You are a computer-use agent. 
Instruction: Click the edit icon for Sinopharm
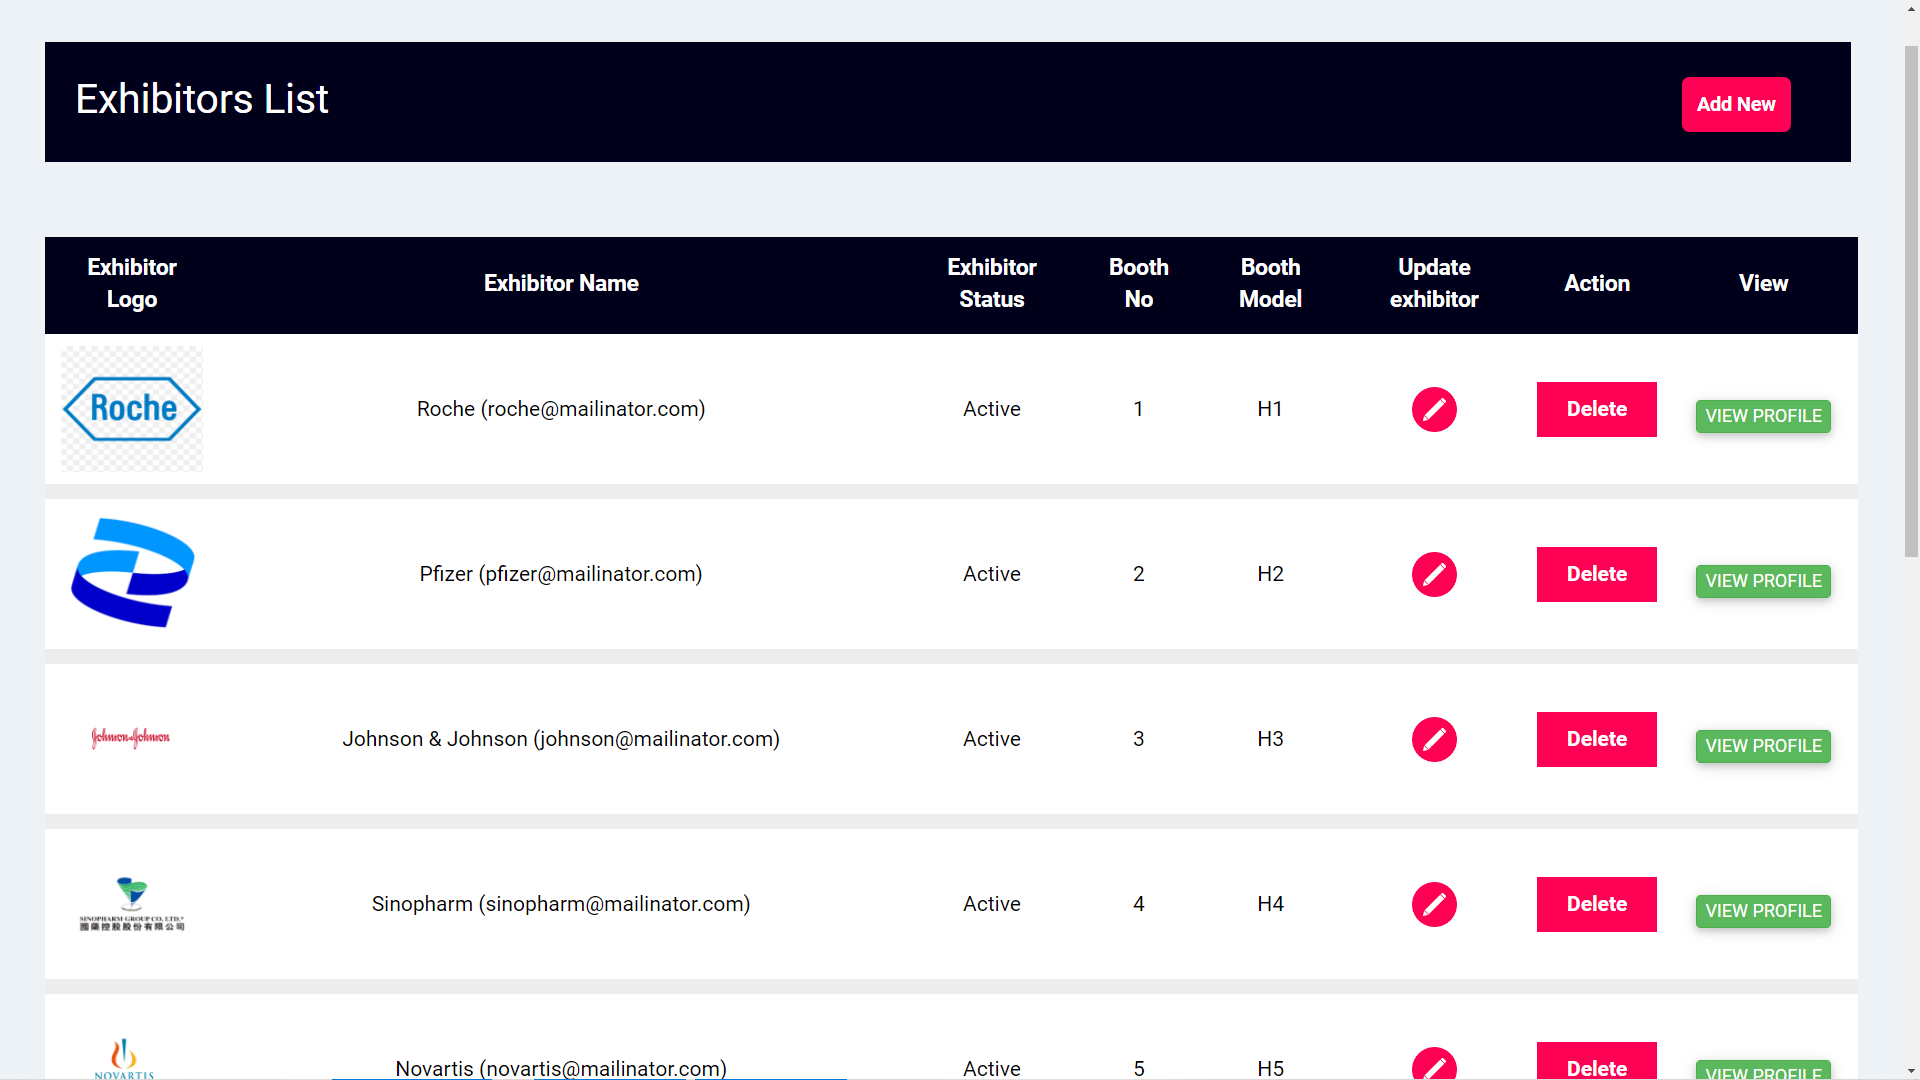coord(1435,903)
